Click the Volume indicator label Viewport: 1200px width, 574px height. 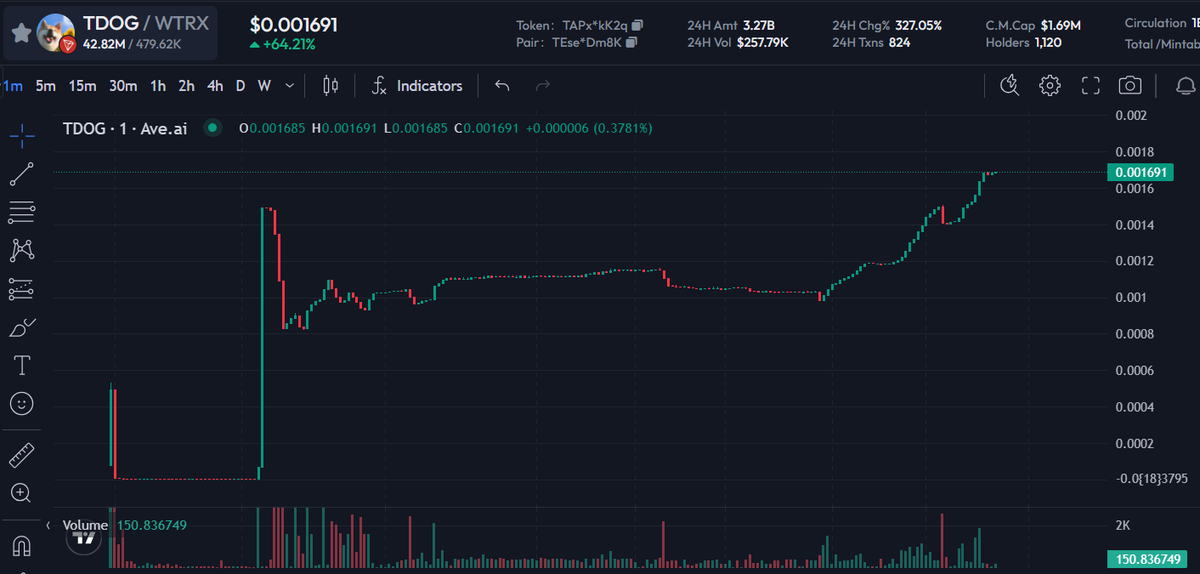(x=85, y=525)
